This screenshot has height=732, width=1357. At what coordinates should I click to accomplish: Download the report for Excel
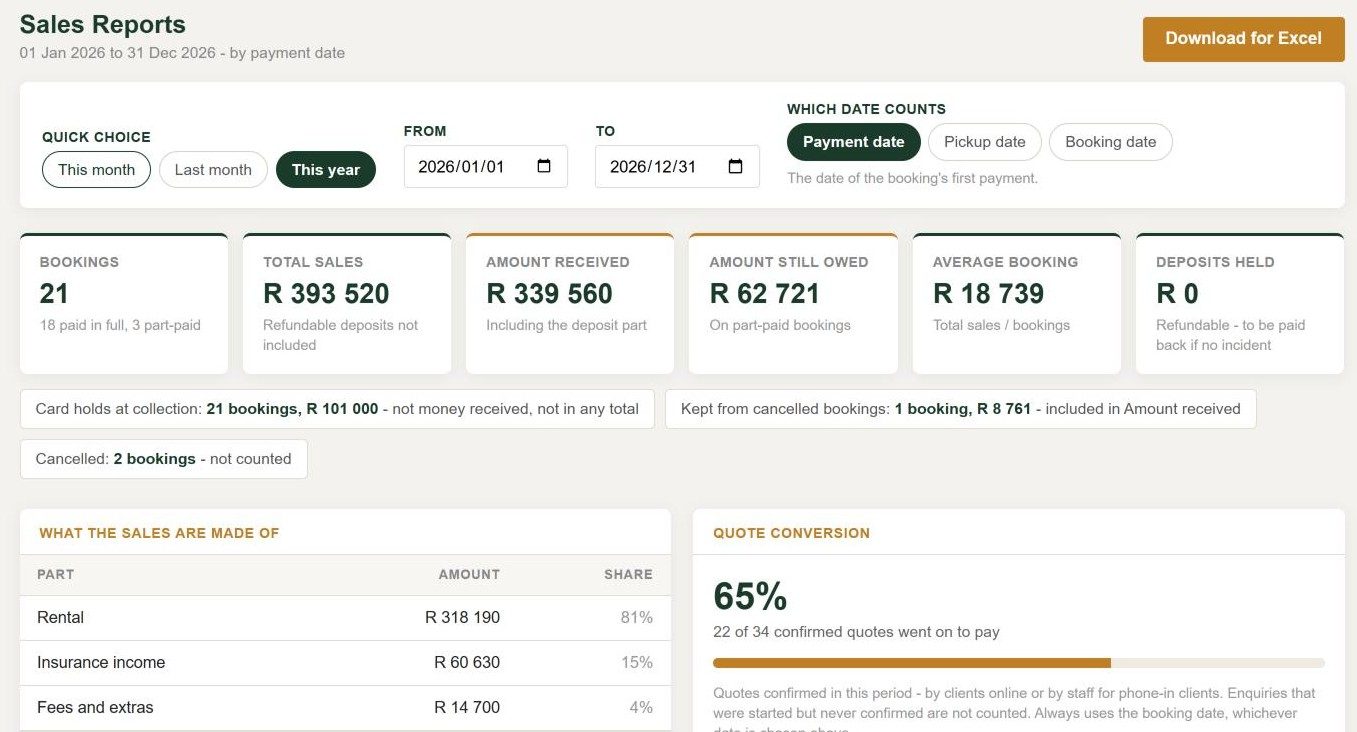[1244, 39]
